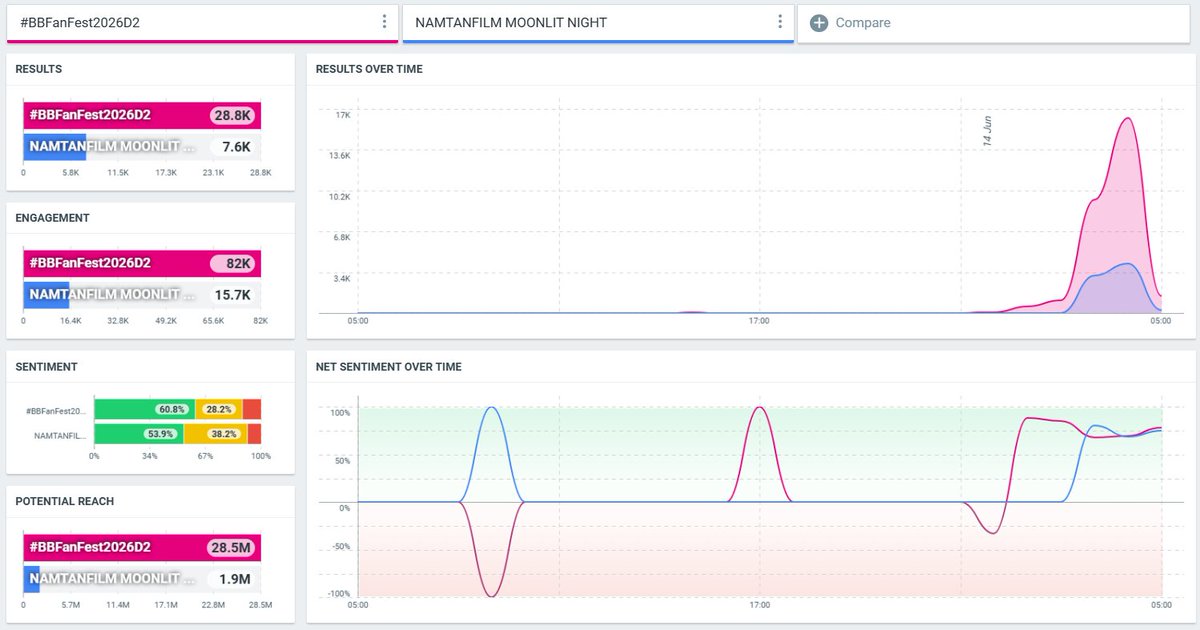Click #BBFanFest2026D2 bar in Potential Reach panel

point(142,548)
